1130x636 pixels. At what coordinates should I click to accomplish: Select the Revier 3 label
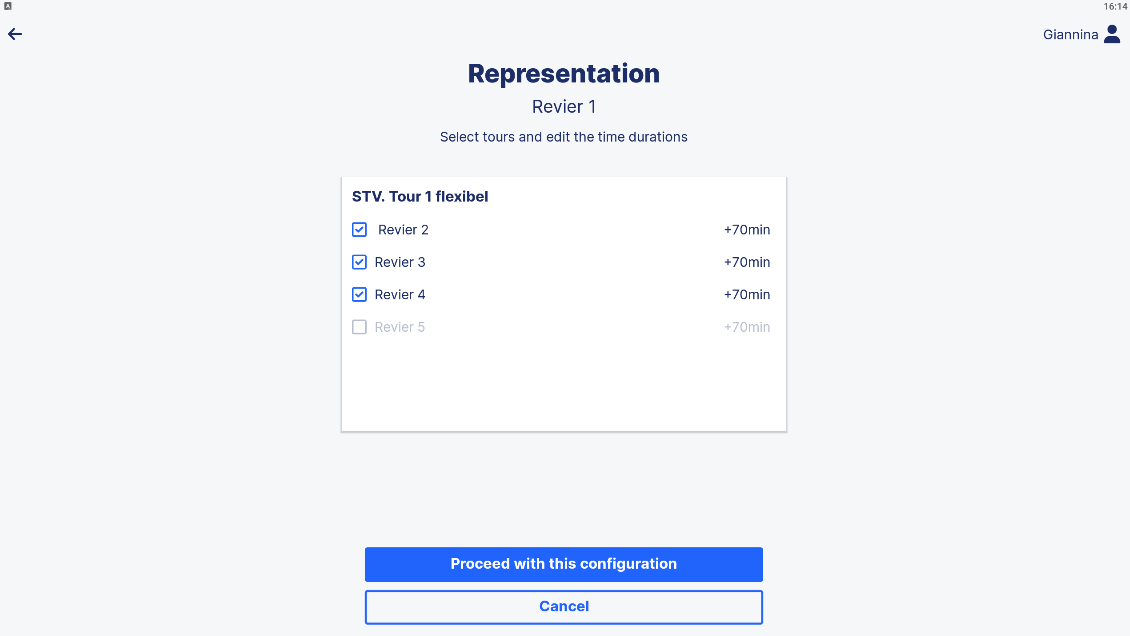pos(400,262)
